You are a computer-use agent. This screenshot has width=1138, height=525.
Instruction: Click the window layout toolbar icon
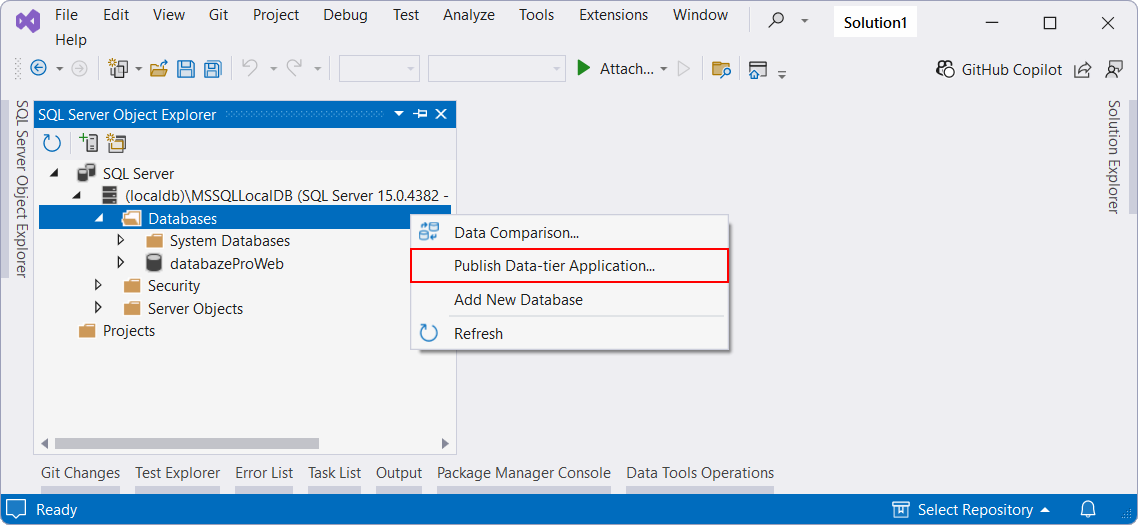coord(758,69)
